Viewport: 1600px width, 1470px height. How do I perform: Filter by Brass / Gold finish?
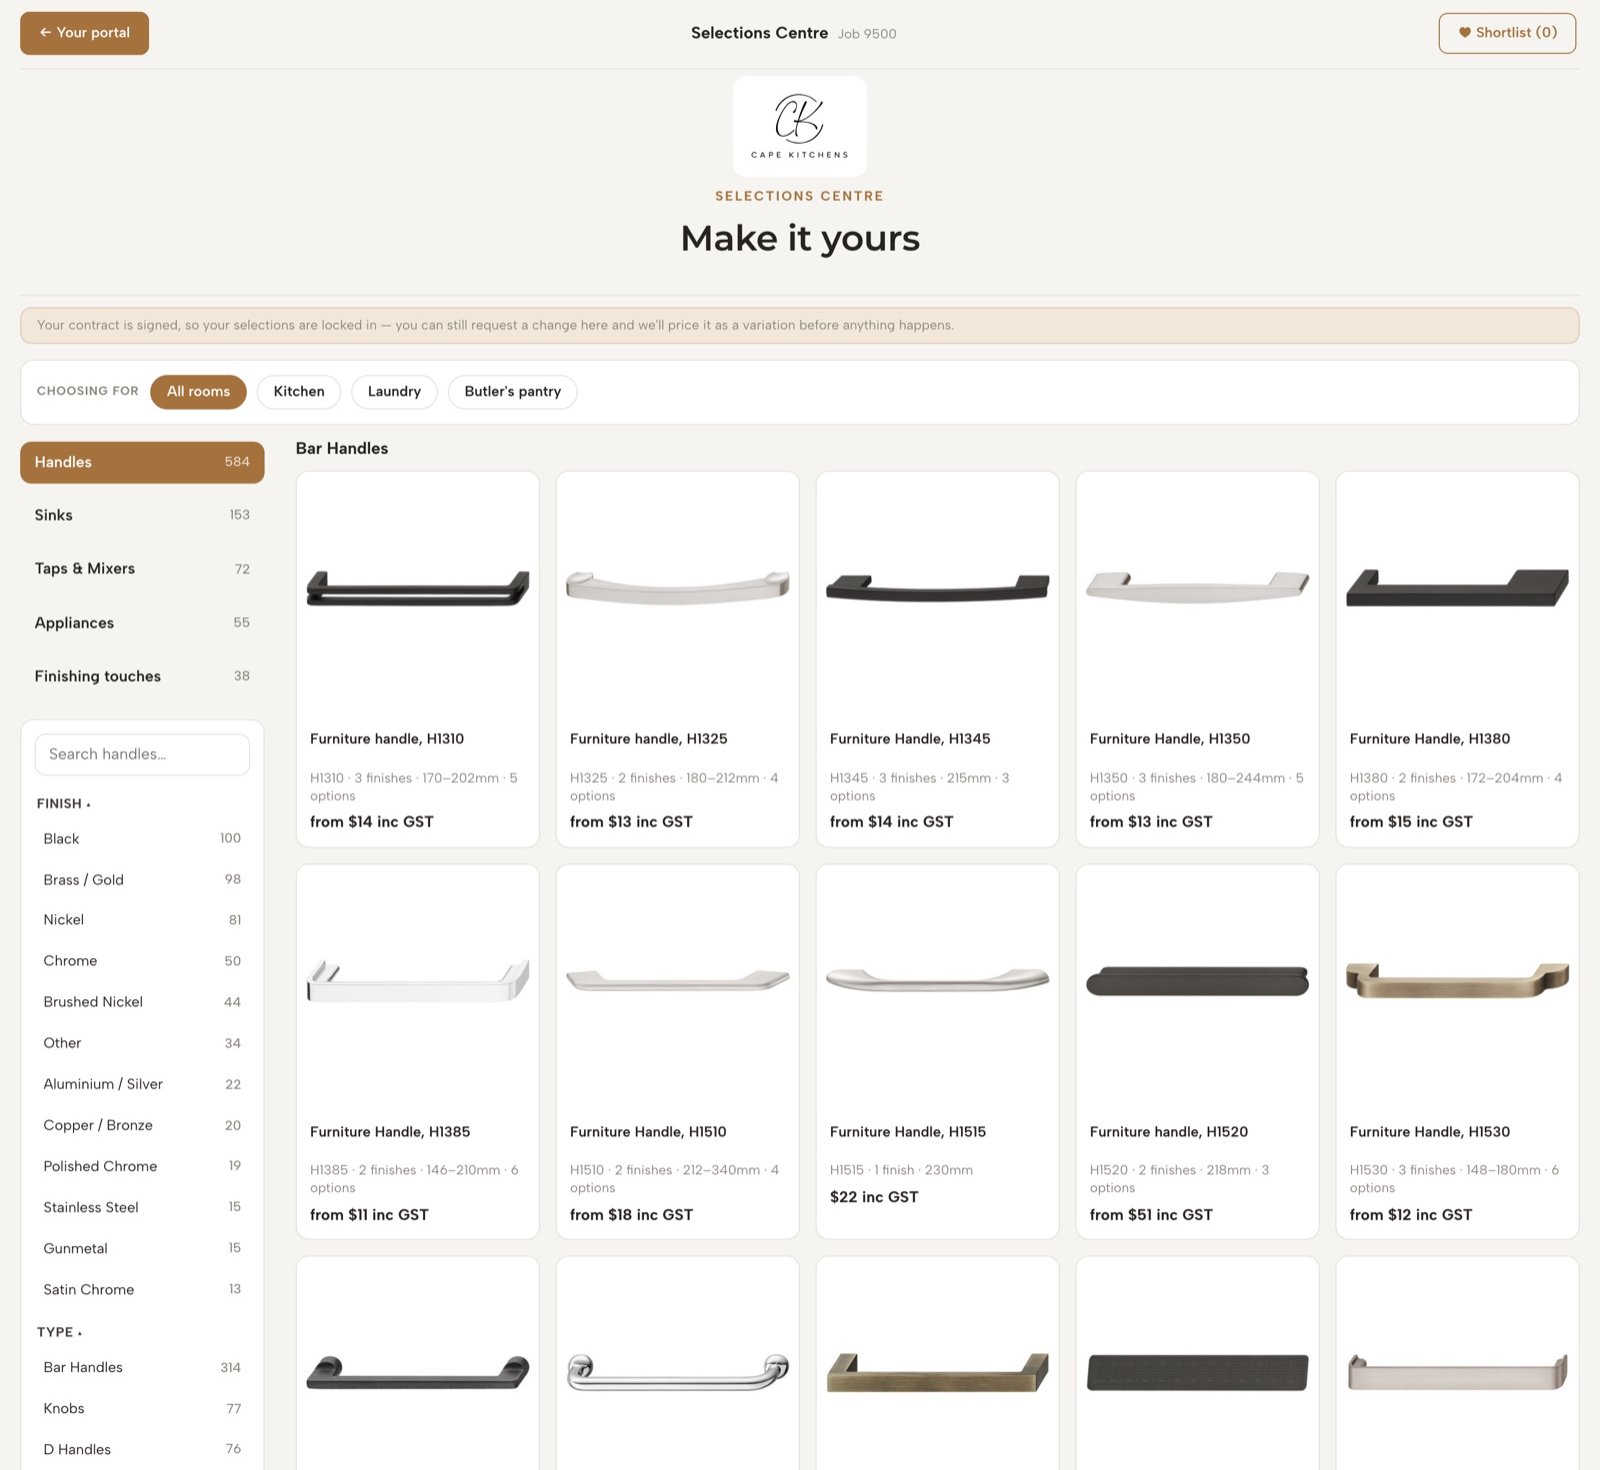point(142,879)
